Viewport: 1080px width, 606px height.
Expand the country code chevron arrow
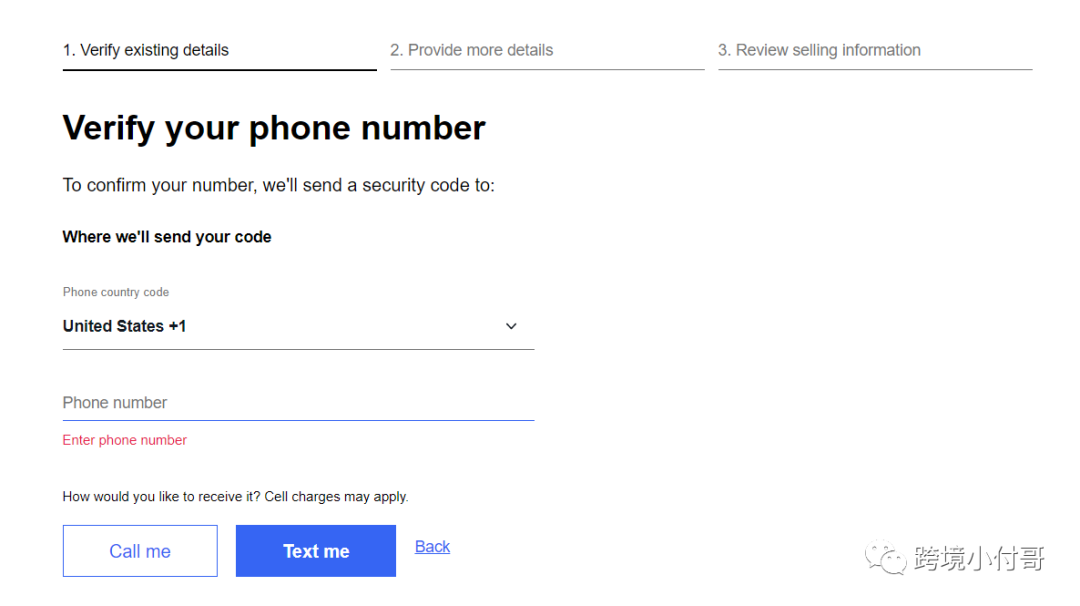point(511,326)
